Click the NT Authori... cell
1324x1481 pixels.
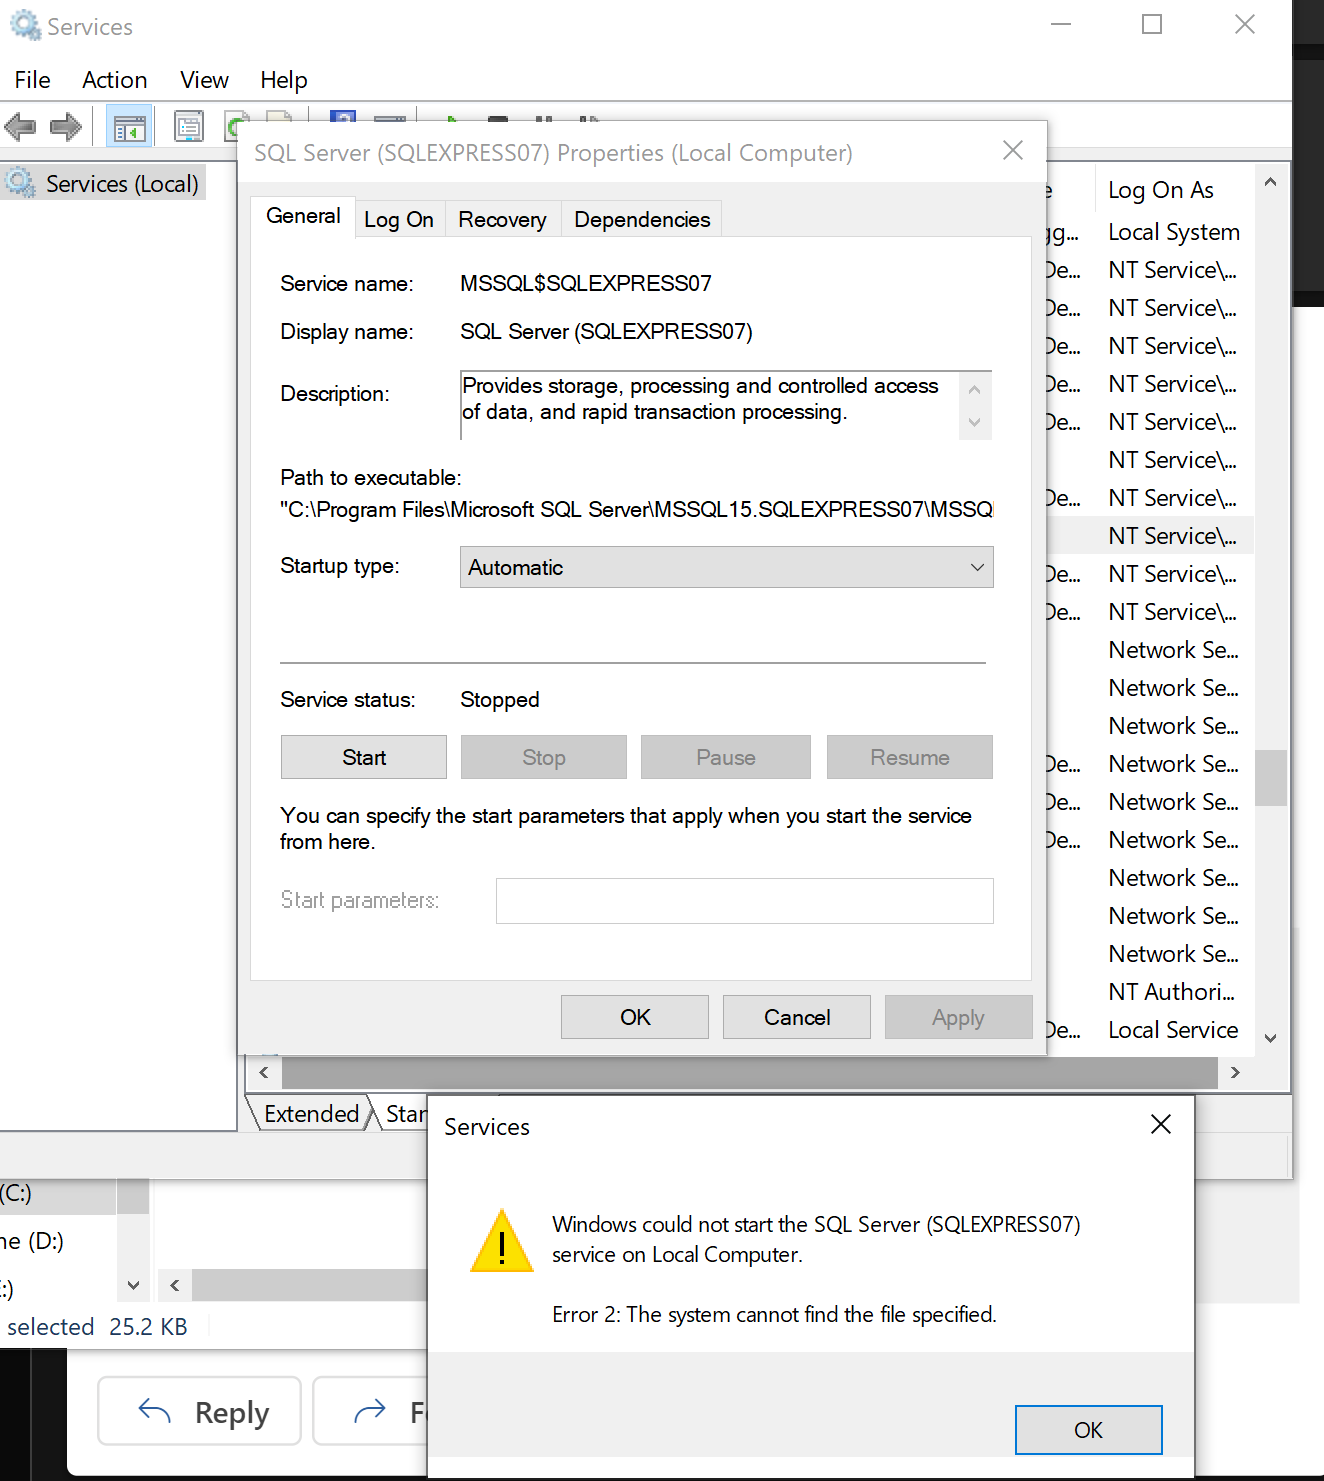[x=1171, y=992]
